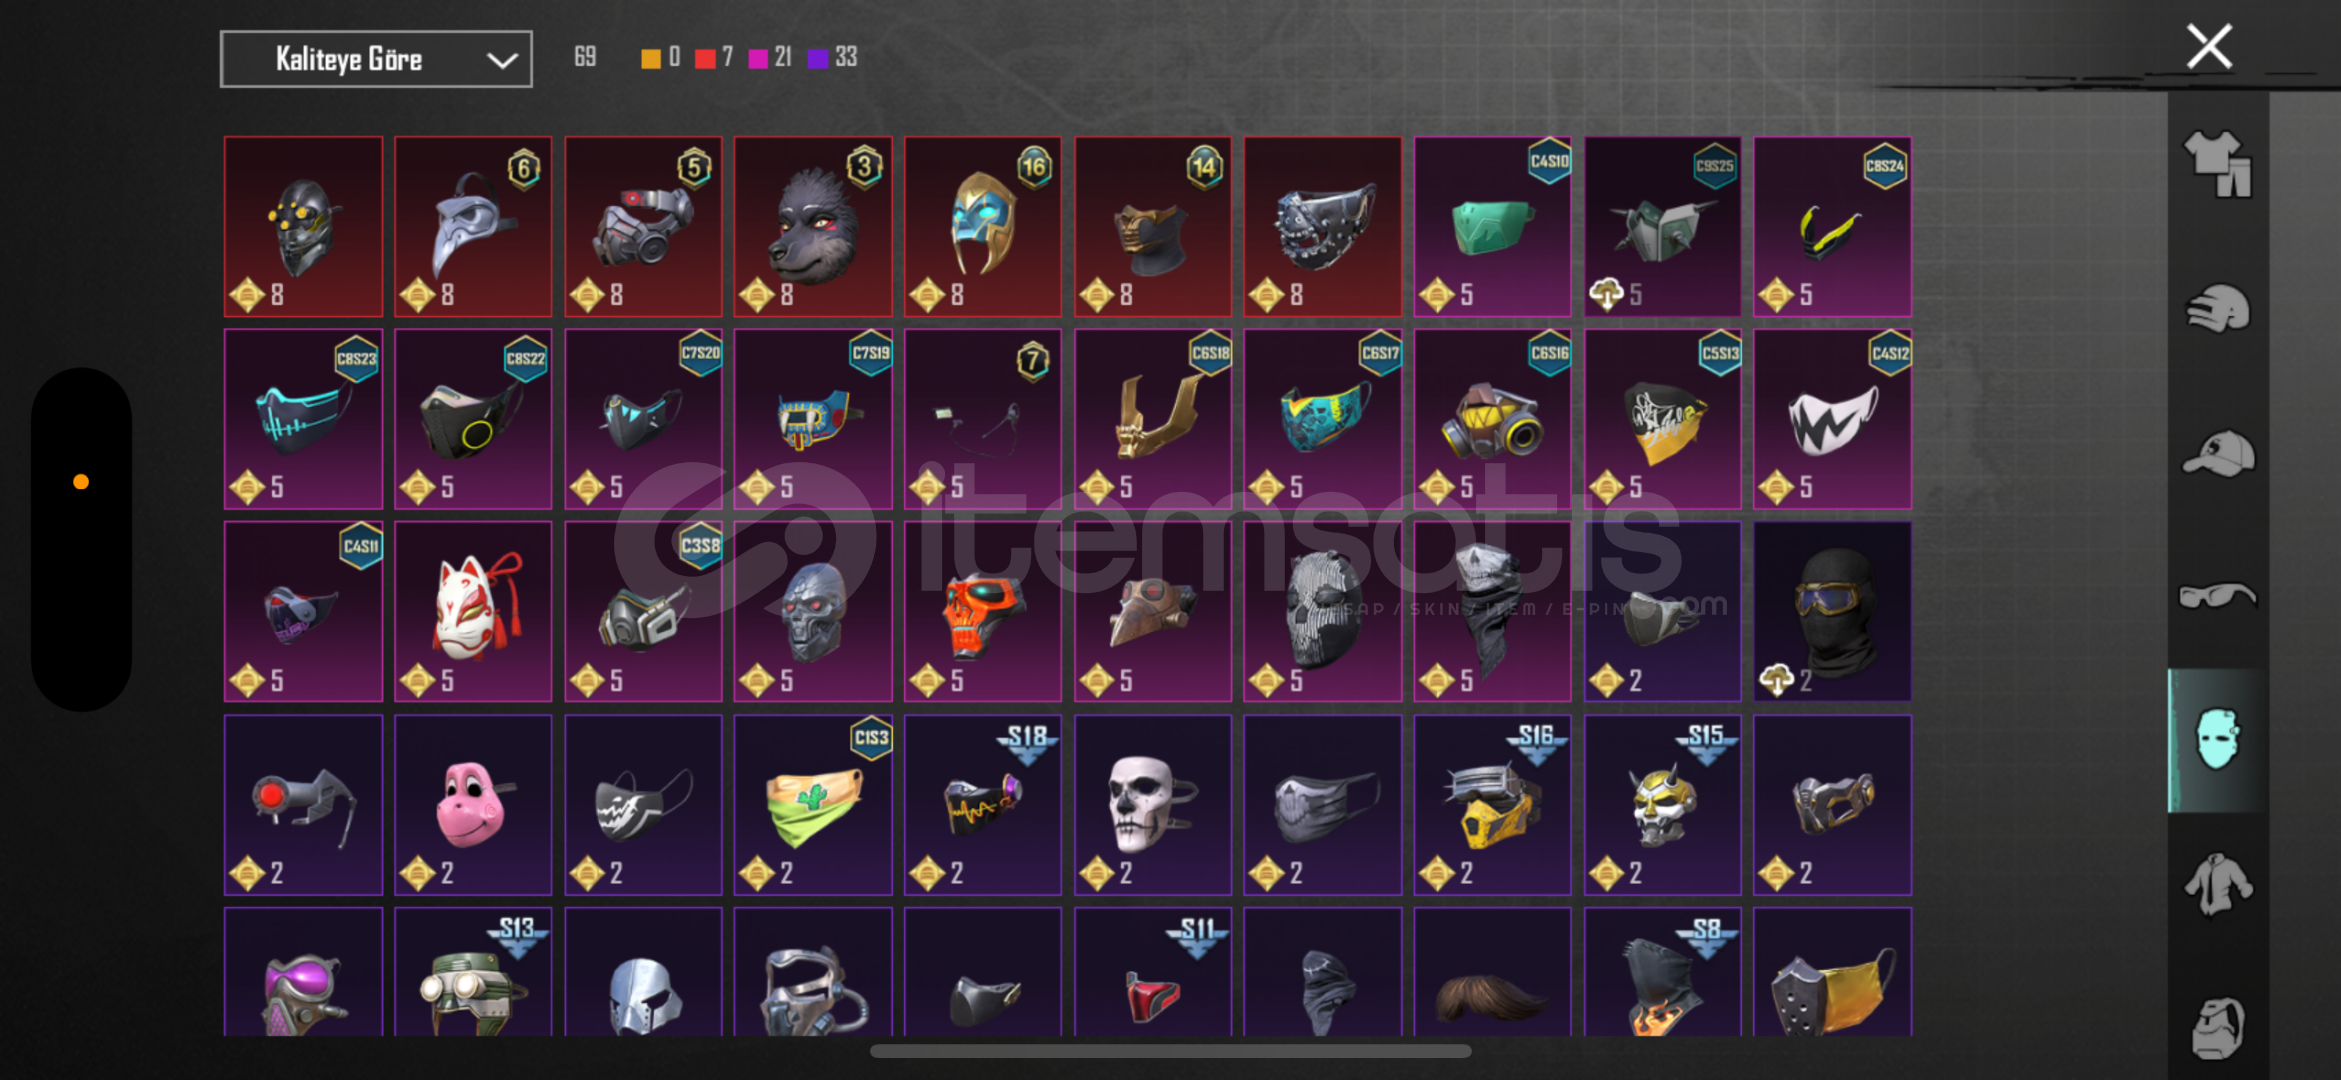Filter by red quality swatch

pyautogui.click(x=705, y=58)
